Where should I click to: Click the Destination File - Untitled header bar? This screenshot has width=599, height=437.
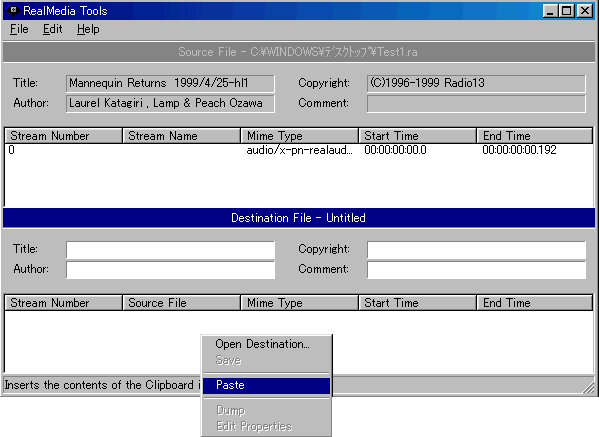[x=299, y=218]
